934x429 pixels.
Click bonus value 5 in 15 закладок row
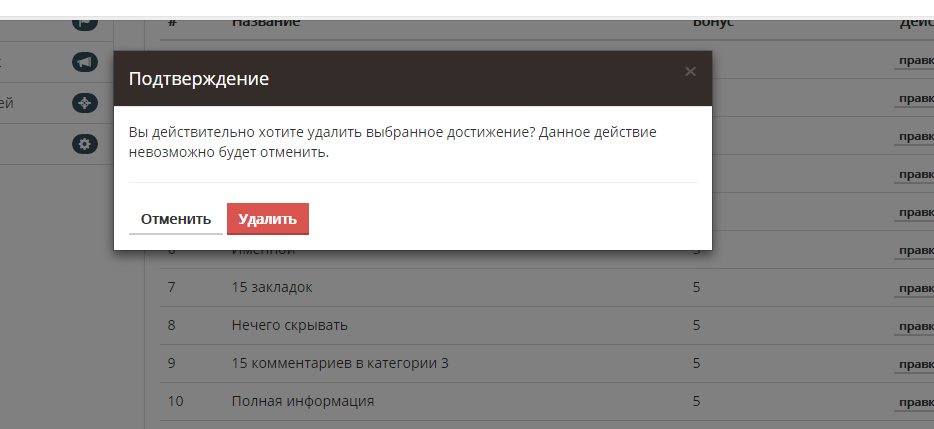click(x=696, y=287)
